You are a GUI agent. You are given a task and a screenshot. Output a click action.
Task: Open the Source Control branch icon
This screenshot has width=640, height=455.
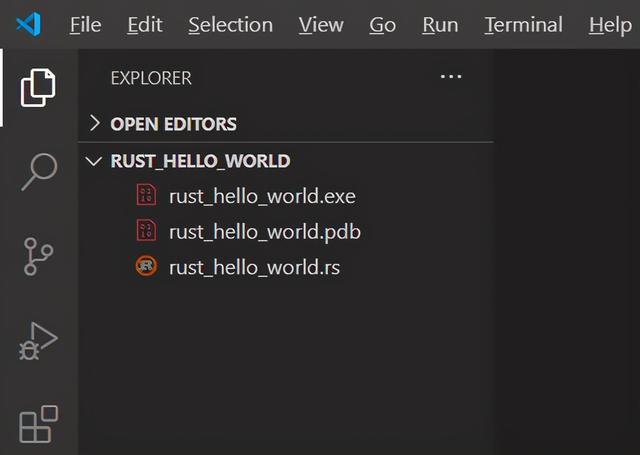[x=38, y=257]
